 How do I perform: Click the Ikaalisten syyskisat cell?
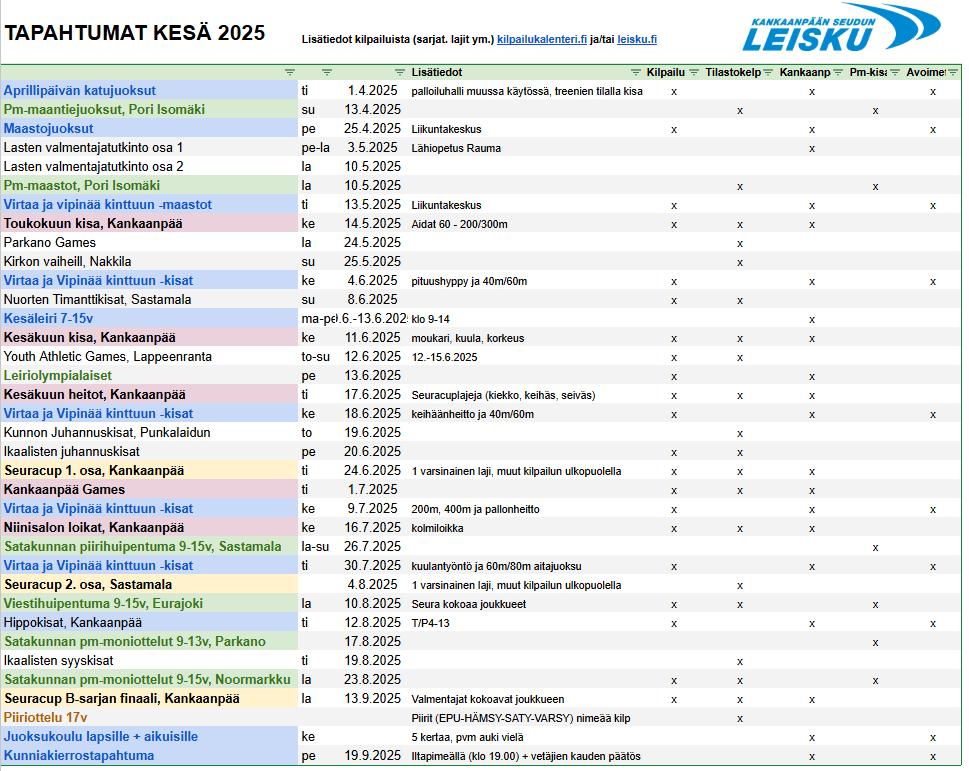(150, 660)
